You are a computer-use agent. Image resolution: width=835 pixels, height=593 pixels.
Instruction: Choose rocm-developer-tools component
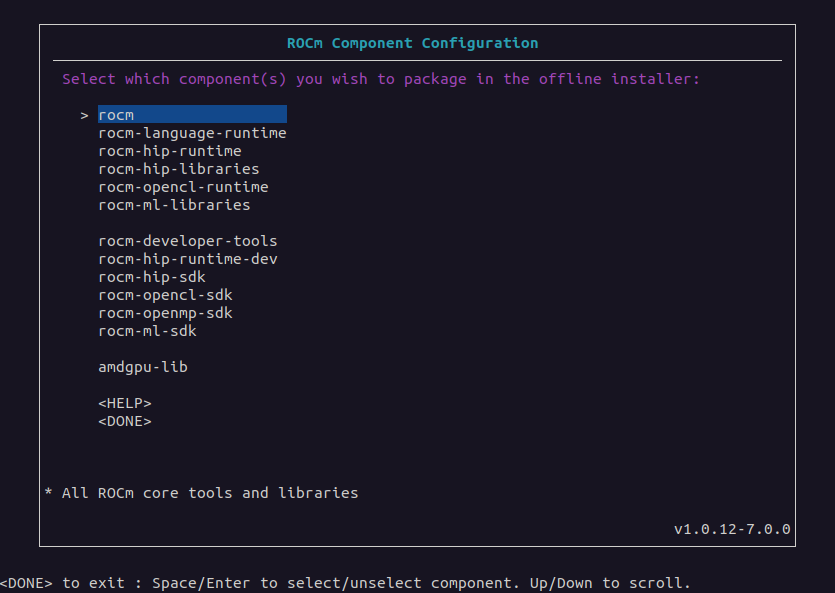point(188,241)
